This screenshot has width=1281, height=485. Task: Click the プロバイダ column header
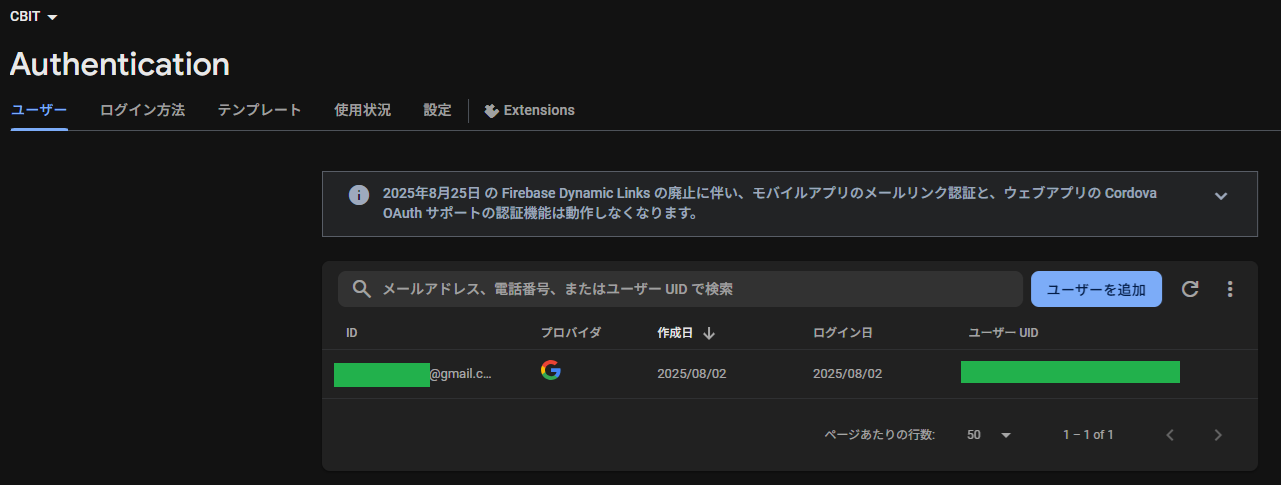point(571,332)
